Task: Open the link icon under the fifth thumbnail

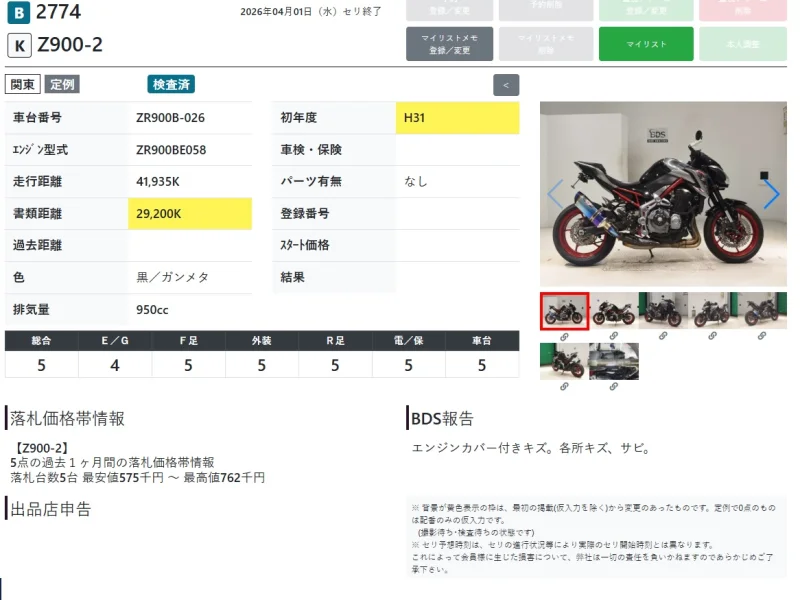Action: pos(762,336)
